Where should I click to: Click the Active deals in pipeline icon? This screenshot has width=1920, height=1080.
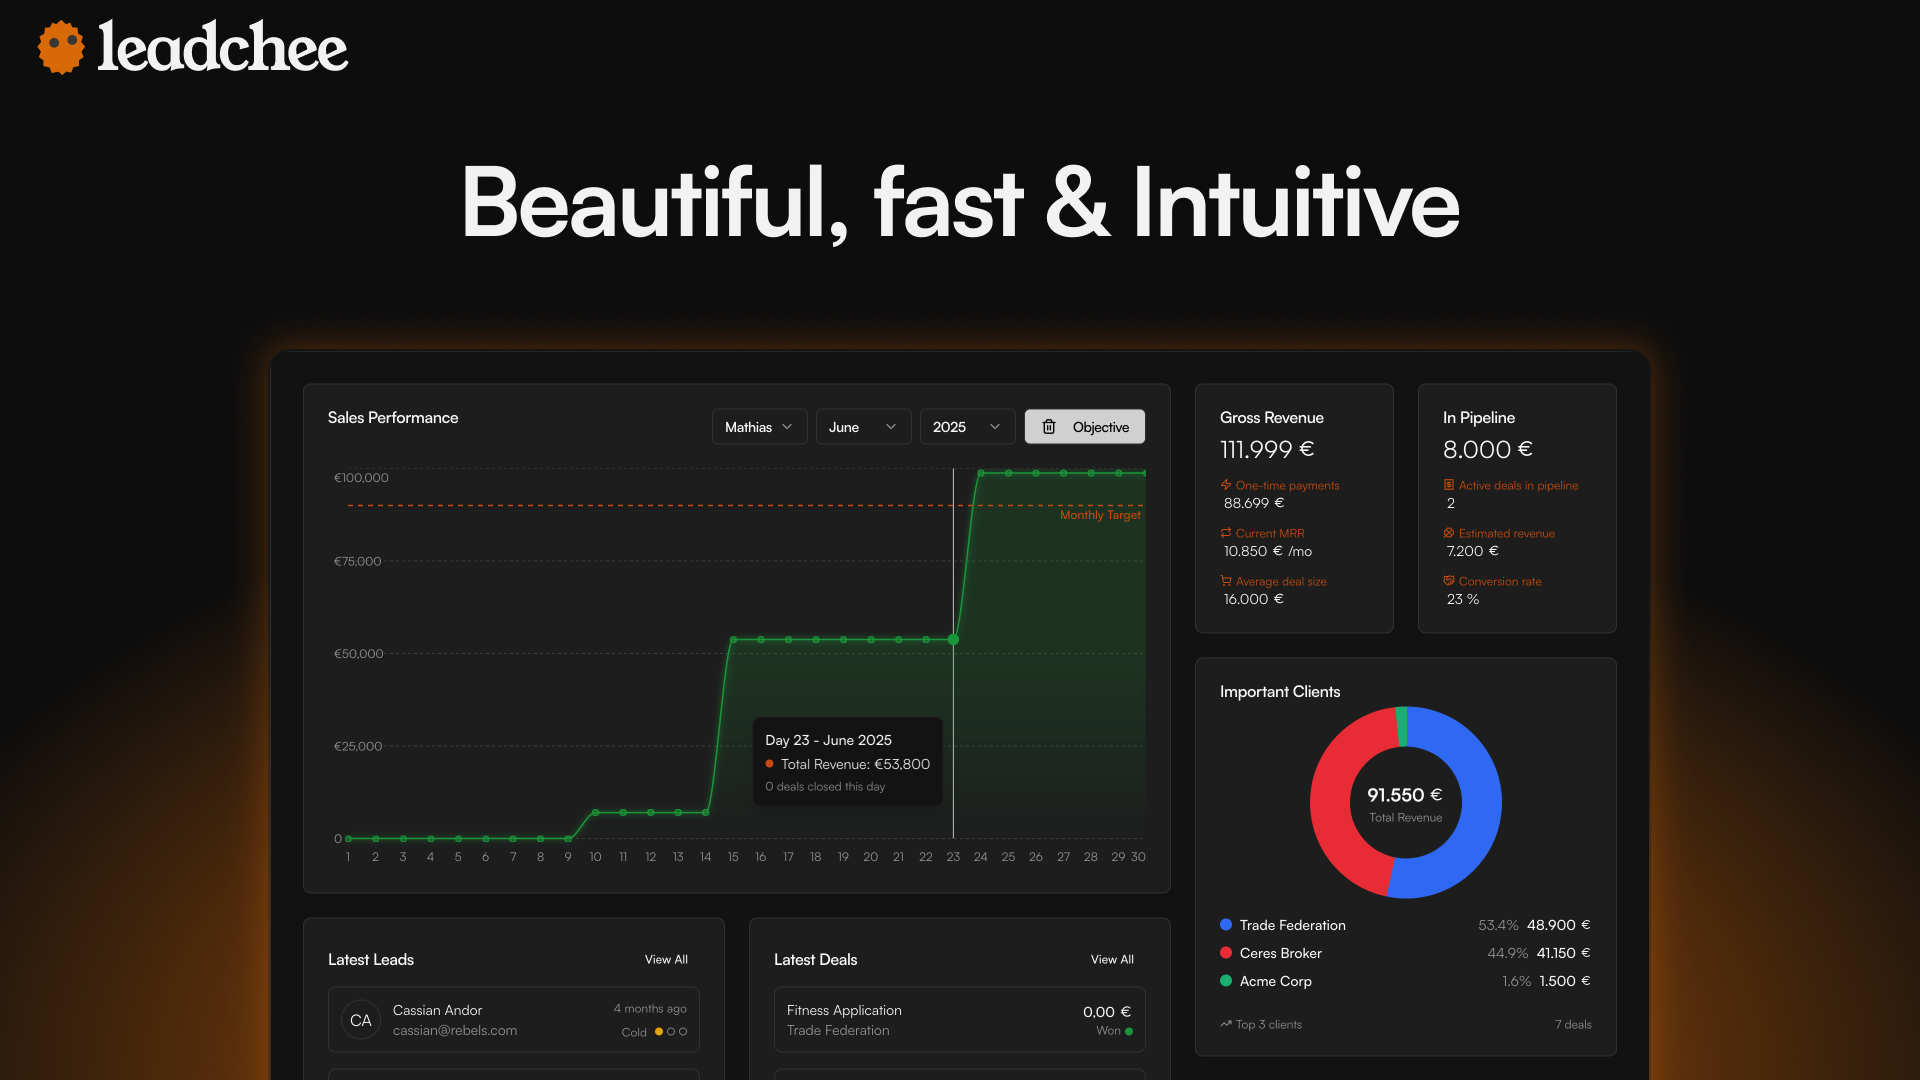(1449, 485)
